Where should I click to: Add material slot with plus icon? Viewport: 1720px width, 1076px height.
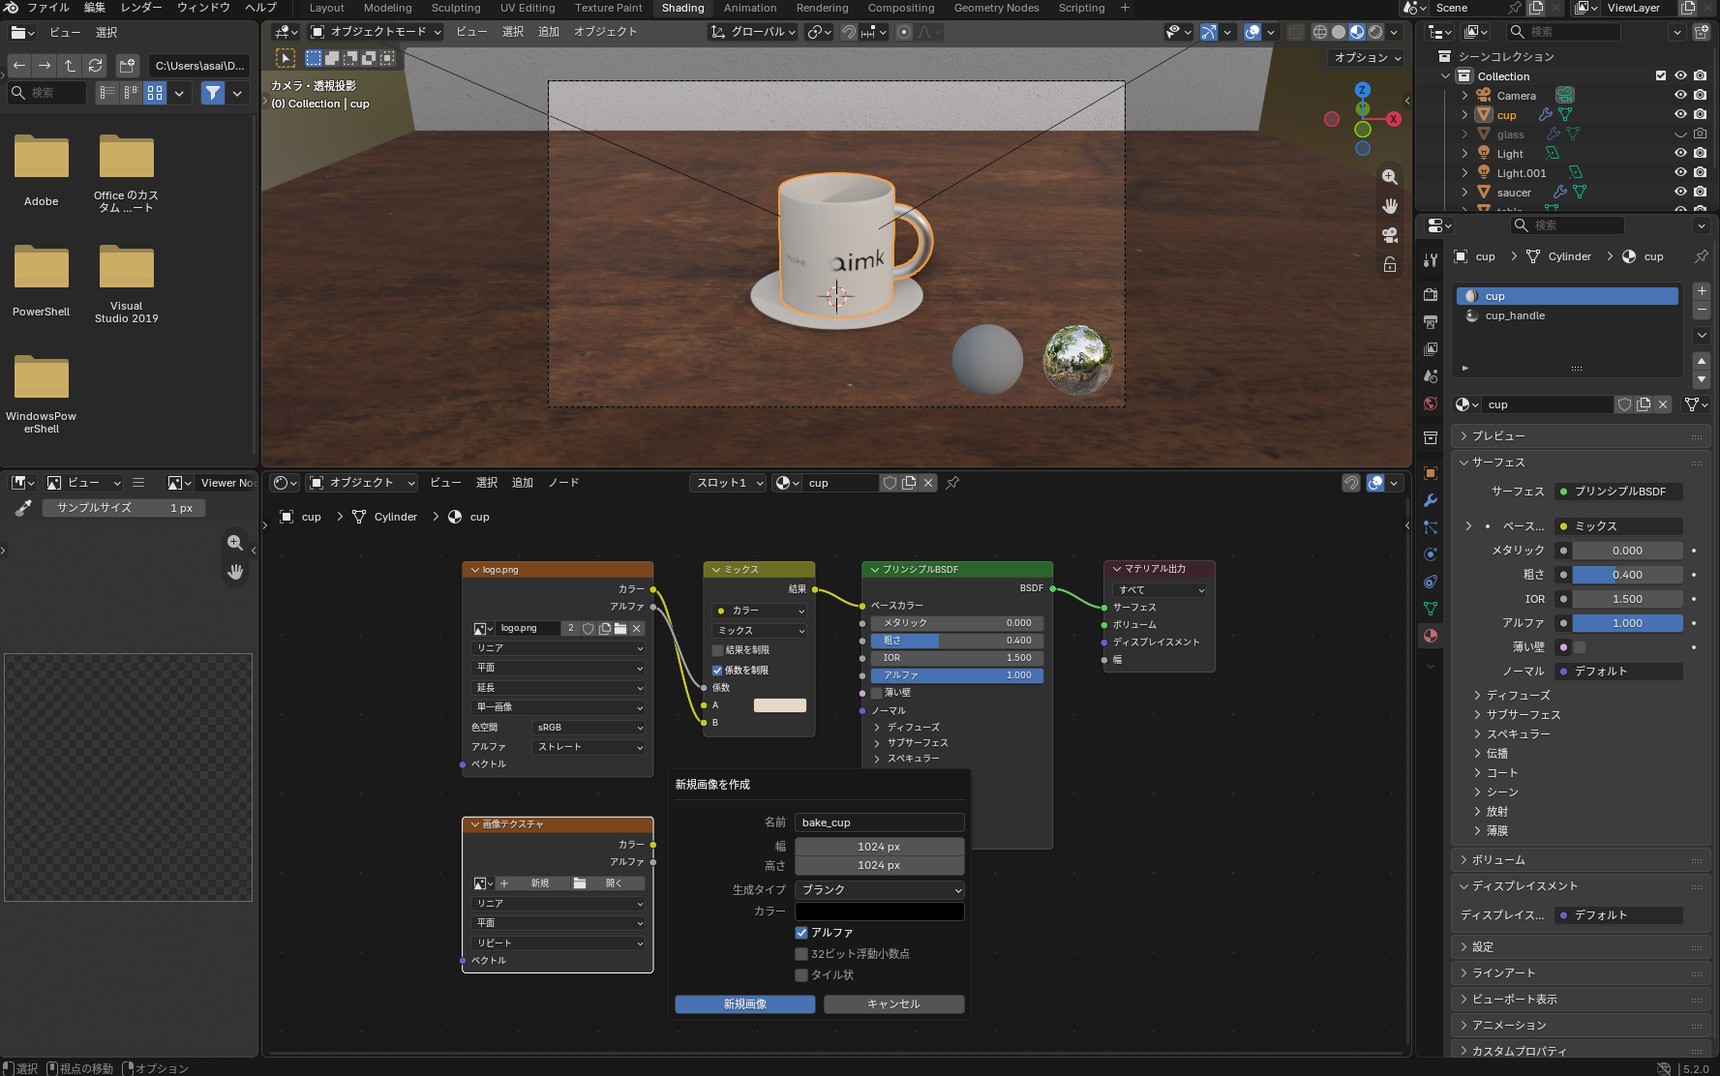[1702, 291]
